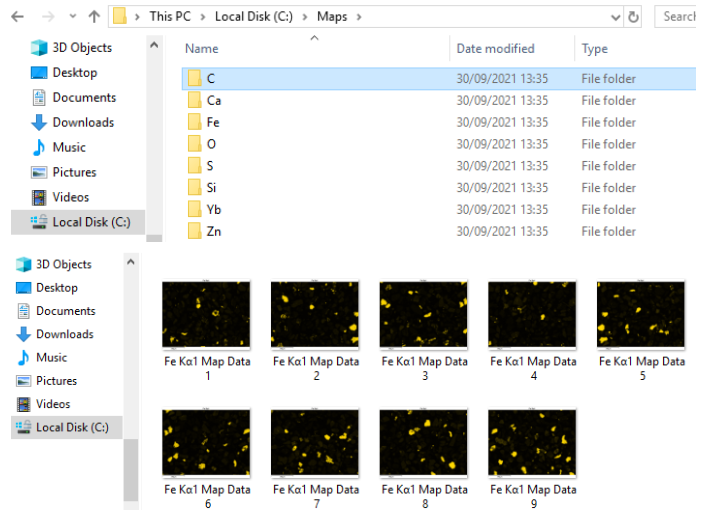This screenshot has height=510, width=713.
Task: Open the Zn folder icon
Action: (194, 232)
